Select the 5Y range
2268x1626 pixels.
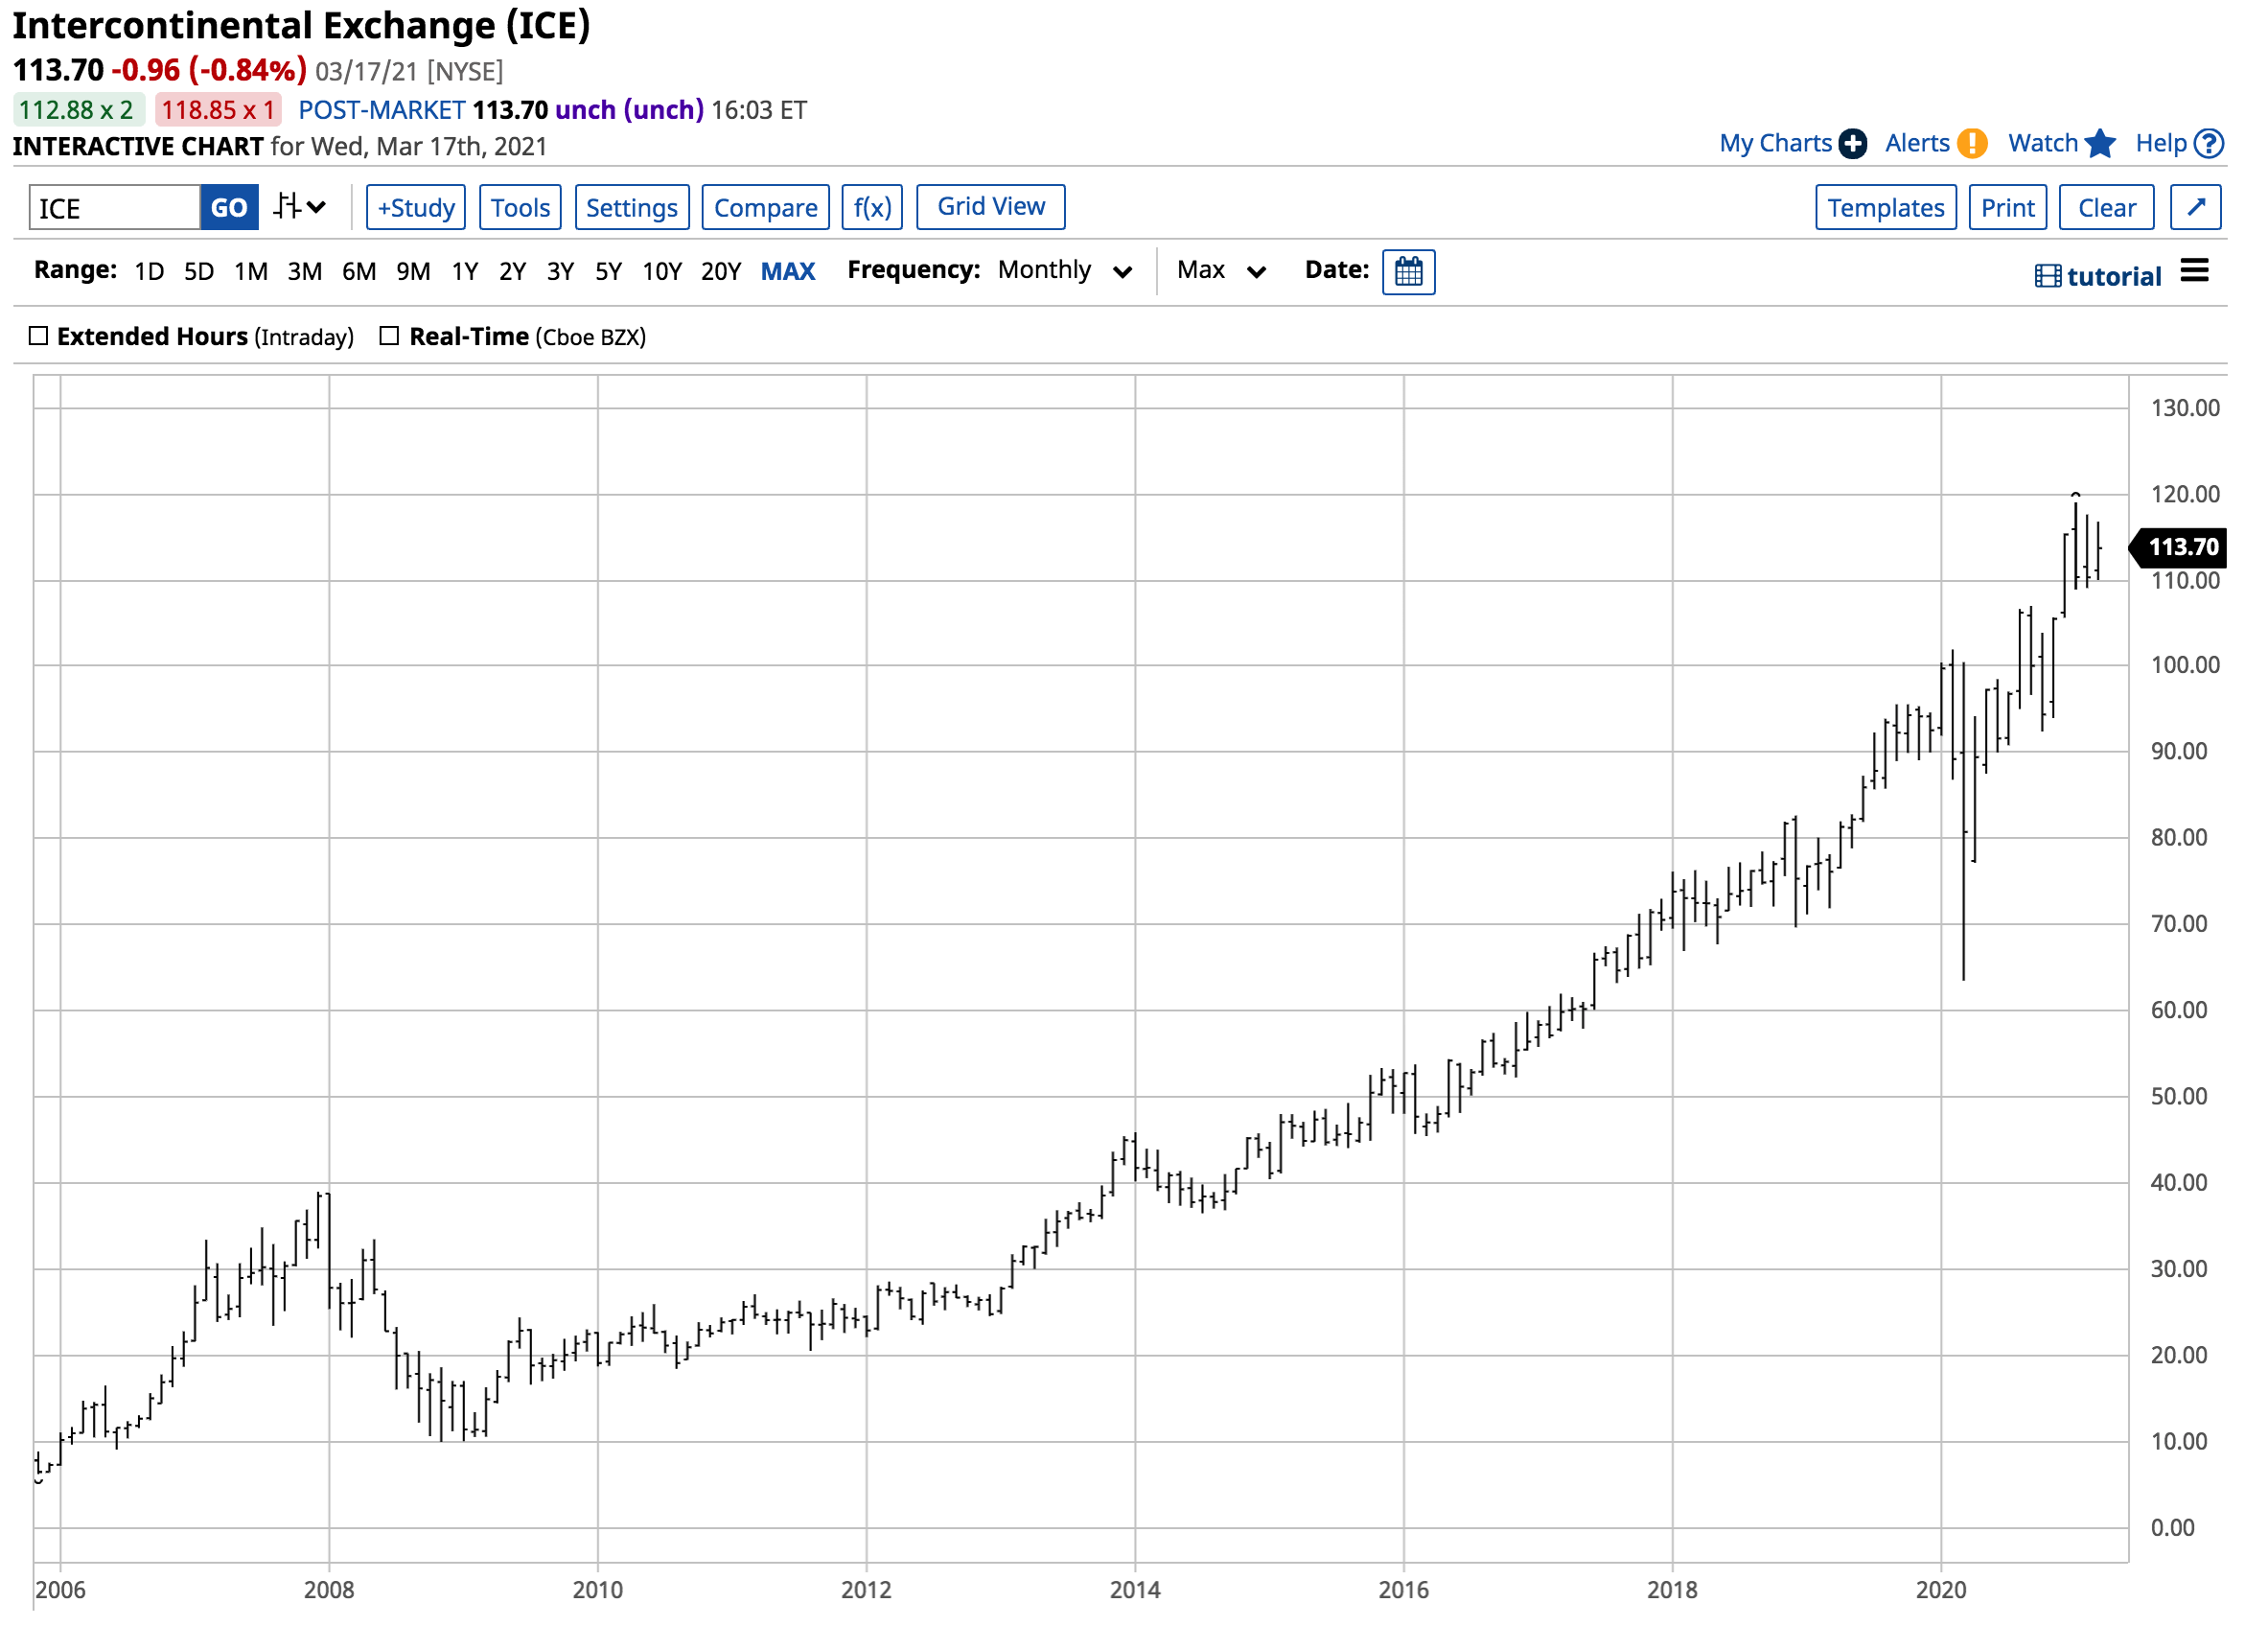(x=609, y=271)
